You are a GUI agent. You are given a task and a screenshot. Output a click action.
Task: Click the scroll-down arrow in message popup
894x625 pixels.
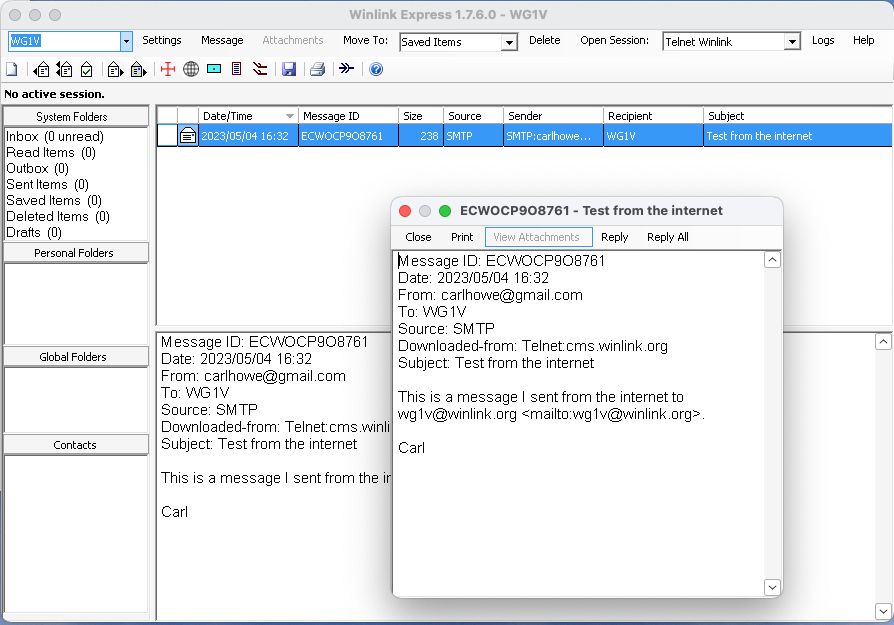tap(772, 587)
